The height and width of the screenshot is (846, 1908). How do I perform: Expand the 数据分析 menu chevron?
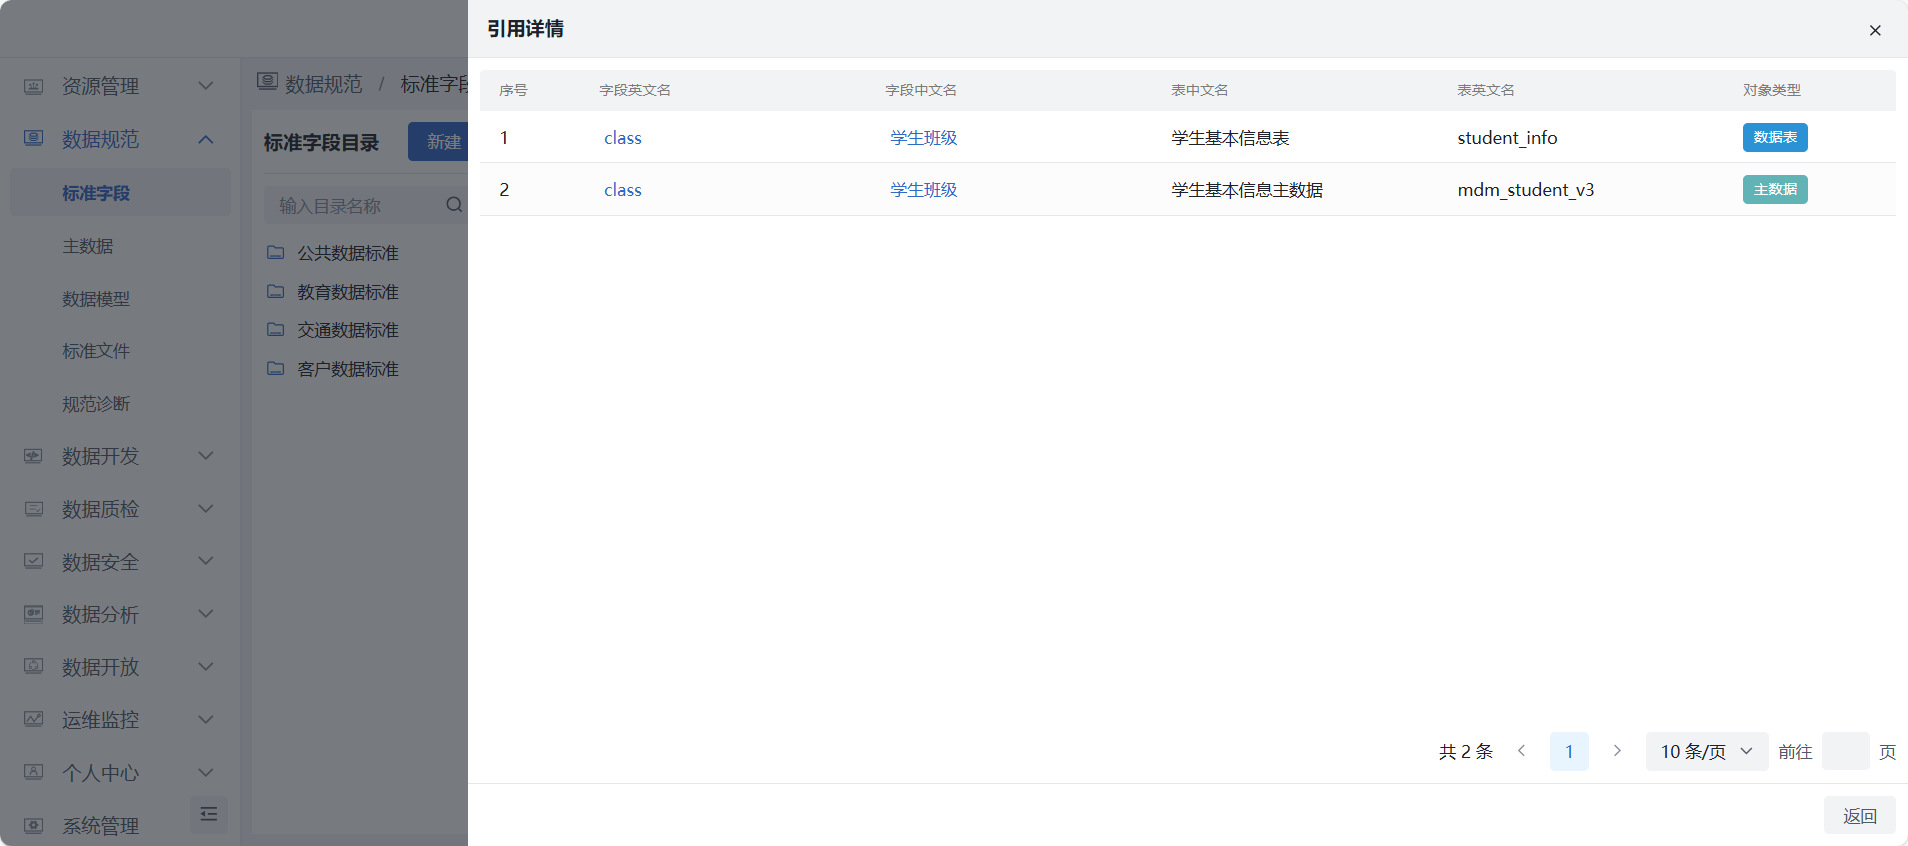[x=206, y=614]
